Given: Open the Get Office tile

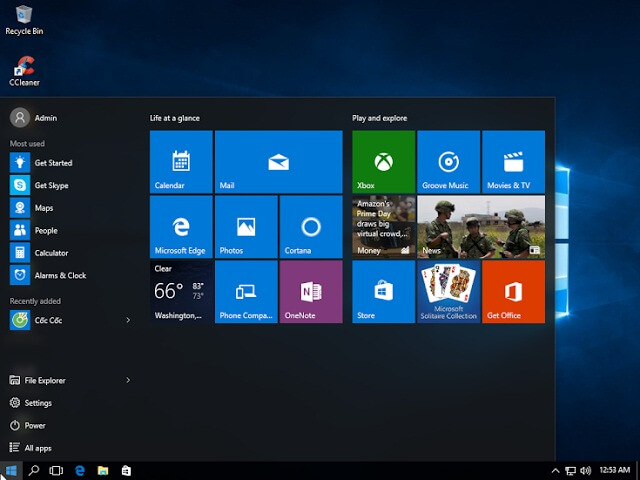Looking at the screenshot, I should (x=513, y=292).
